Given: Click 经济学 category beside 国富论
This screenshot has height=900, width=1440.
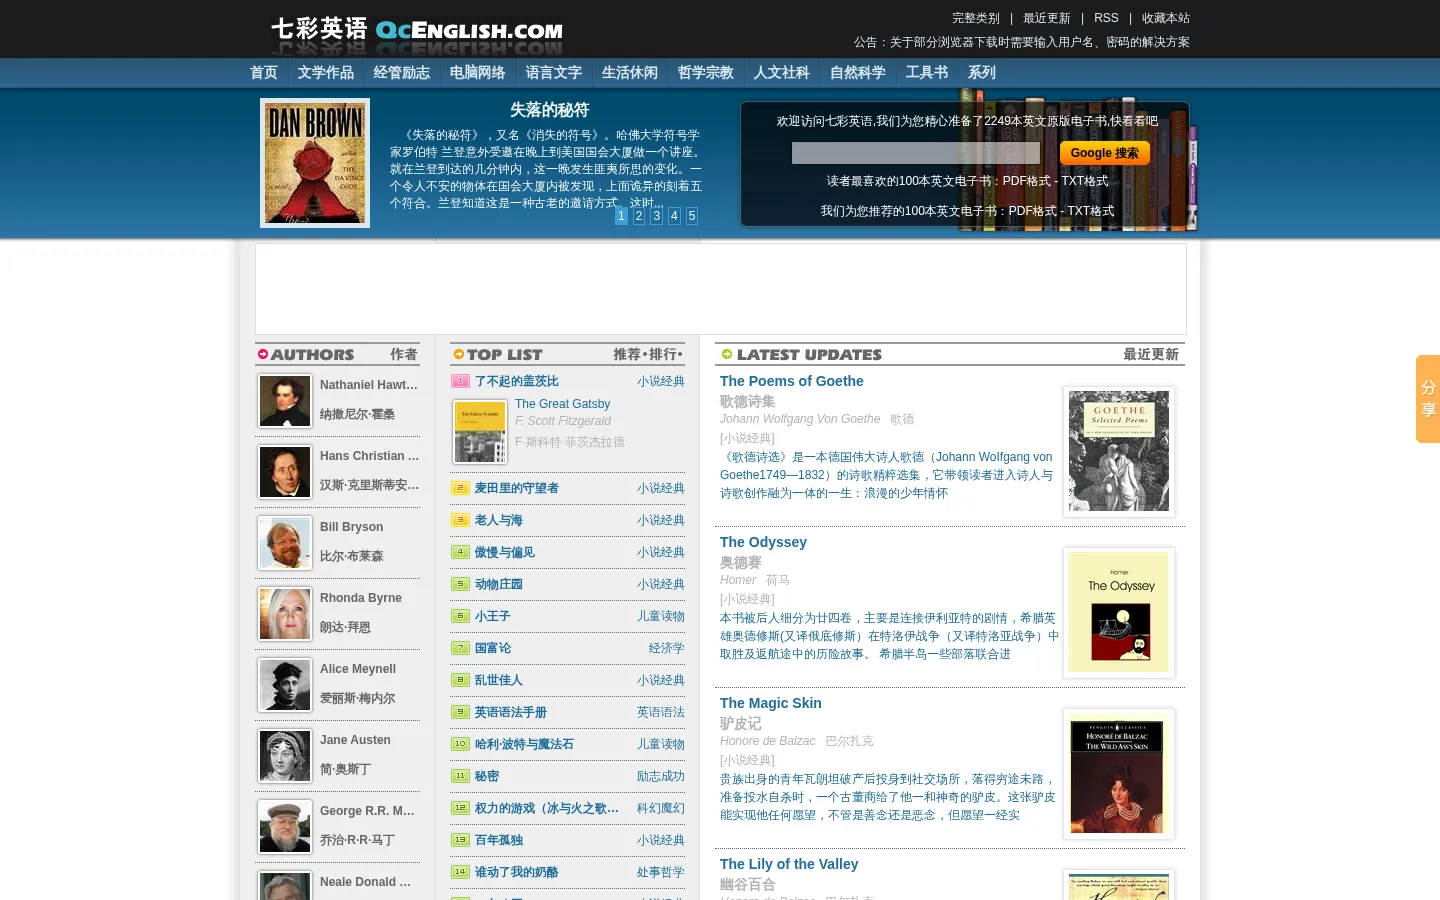Looking at the screenshot, I should point(667,648).
